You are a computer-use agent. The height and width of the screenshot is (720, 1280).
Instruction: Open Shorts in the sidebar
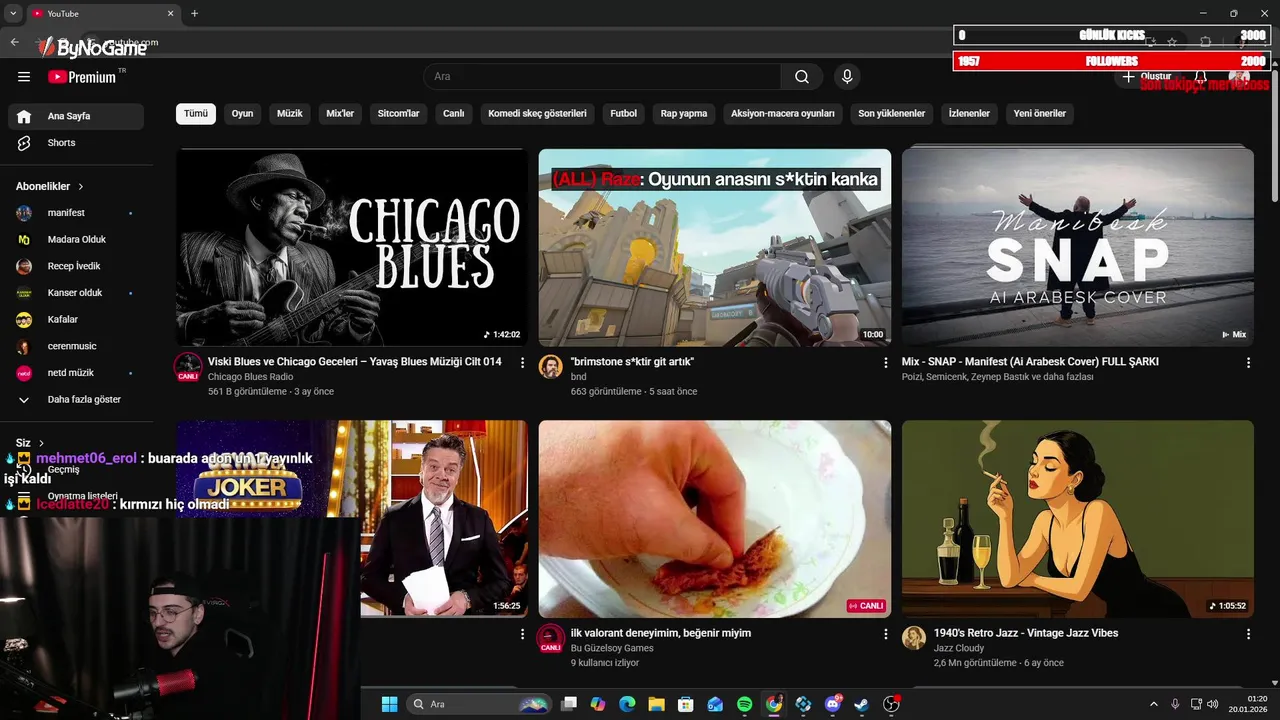(76, 143)
